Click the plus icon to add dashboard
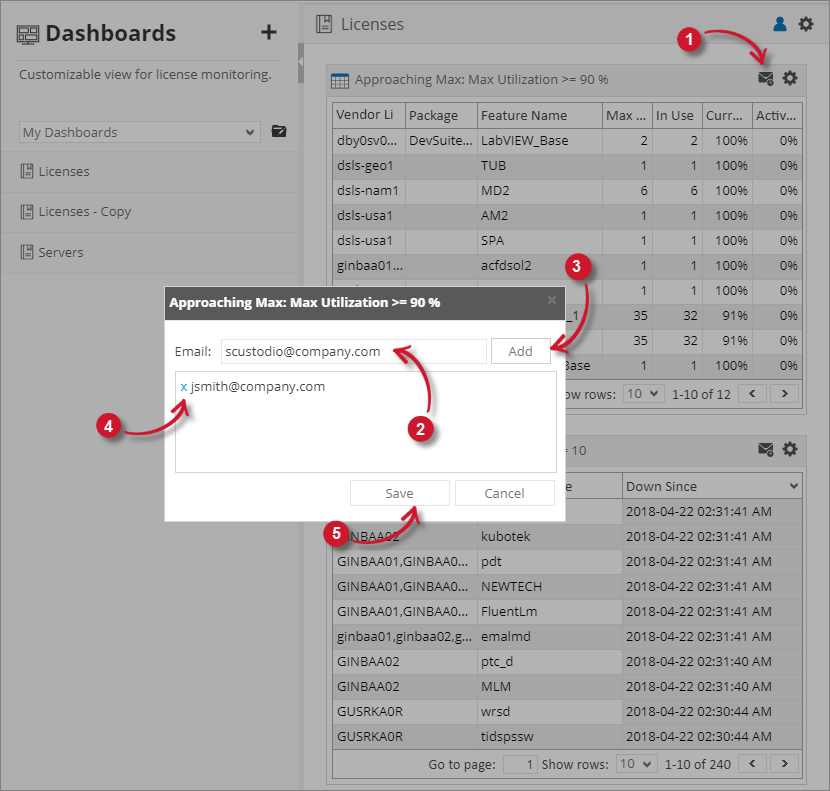 [269, 32]
